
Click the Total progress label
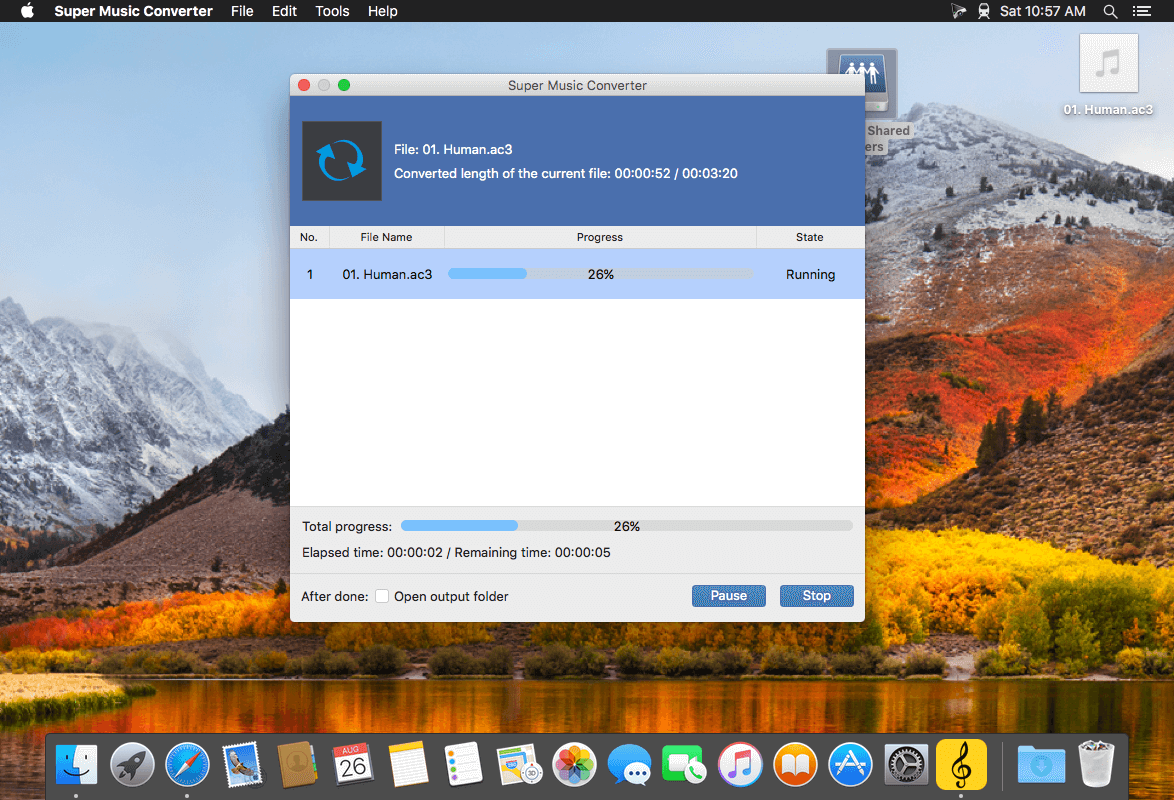pyautogui.click(x=347, y=527)
